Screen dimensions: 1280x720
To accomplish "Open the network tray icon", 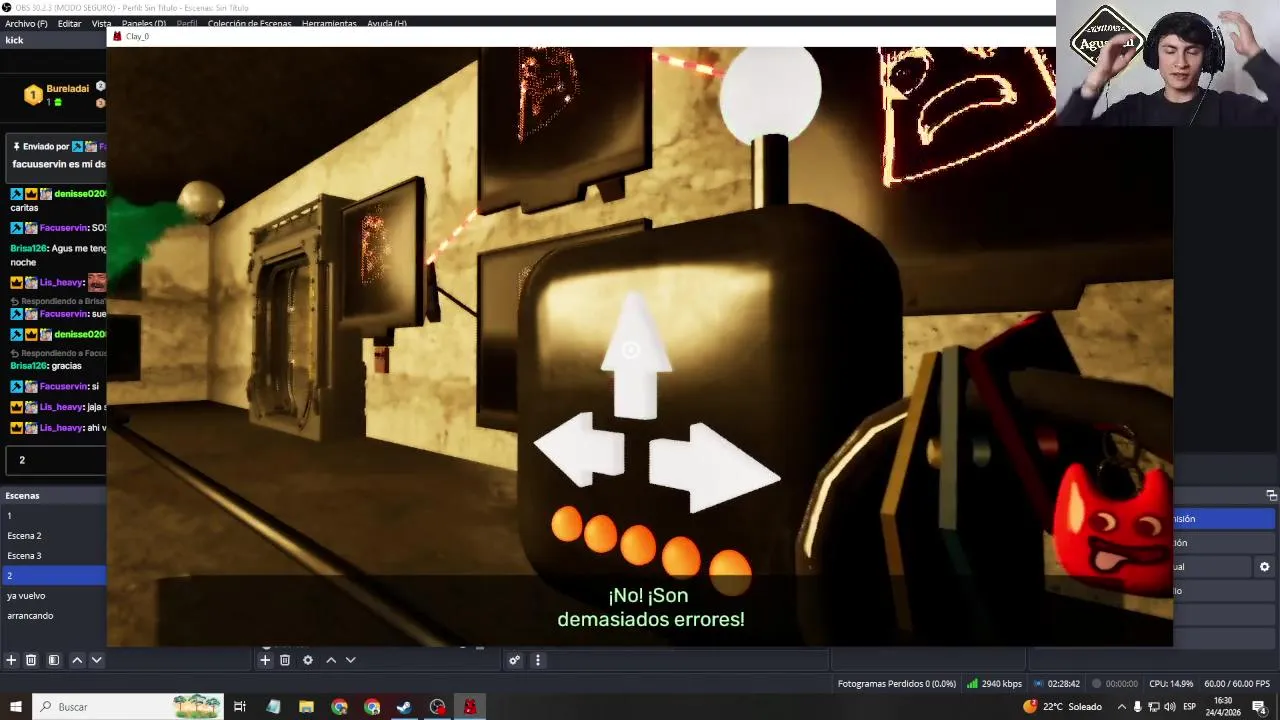I will pos(1154,707).
